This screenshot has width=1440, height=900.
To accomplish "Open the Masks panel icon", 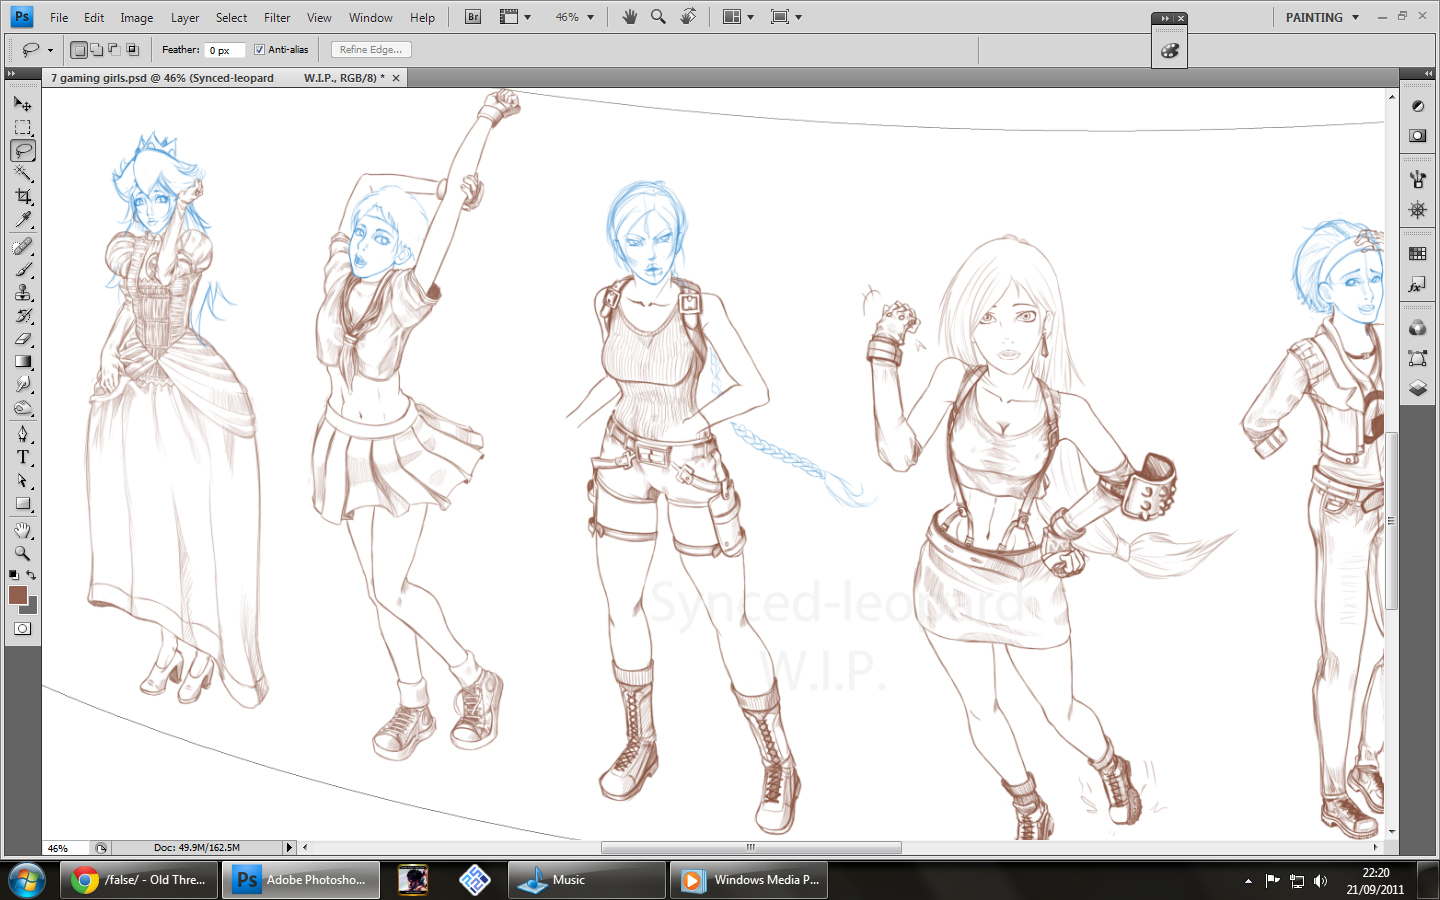I will (1417, 135).
